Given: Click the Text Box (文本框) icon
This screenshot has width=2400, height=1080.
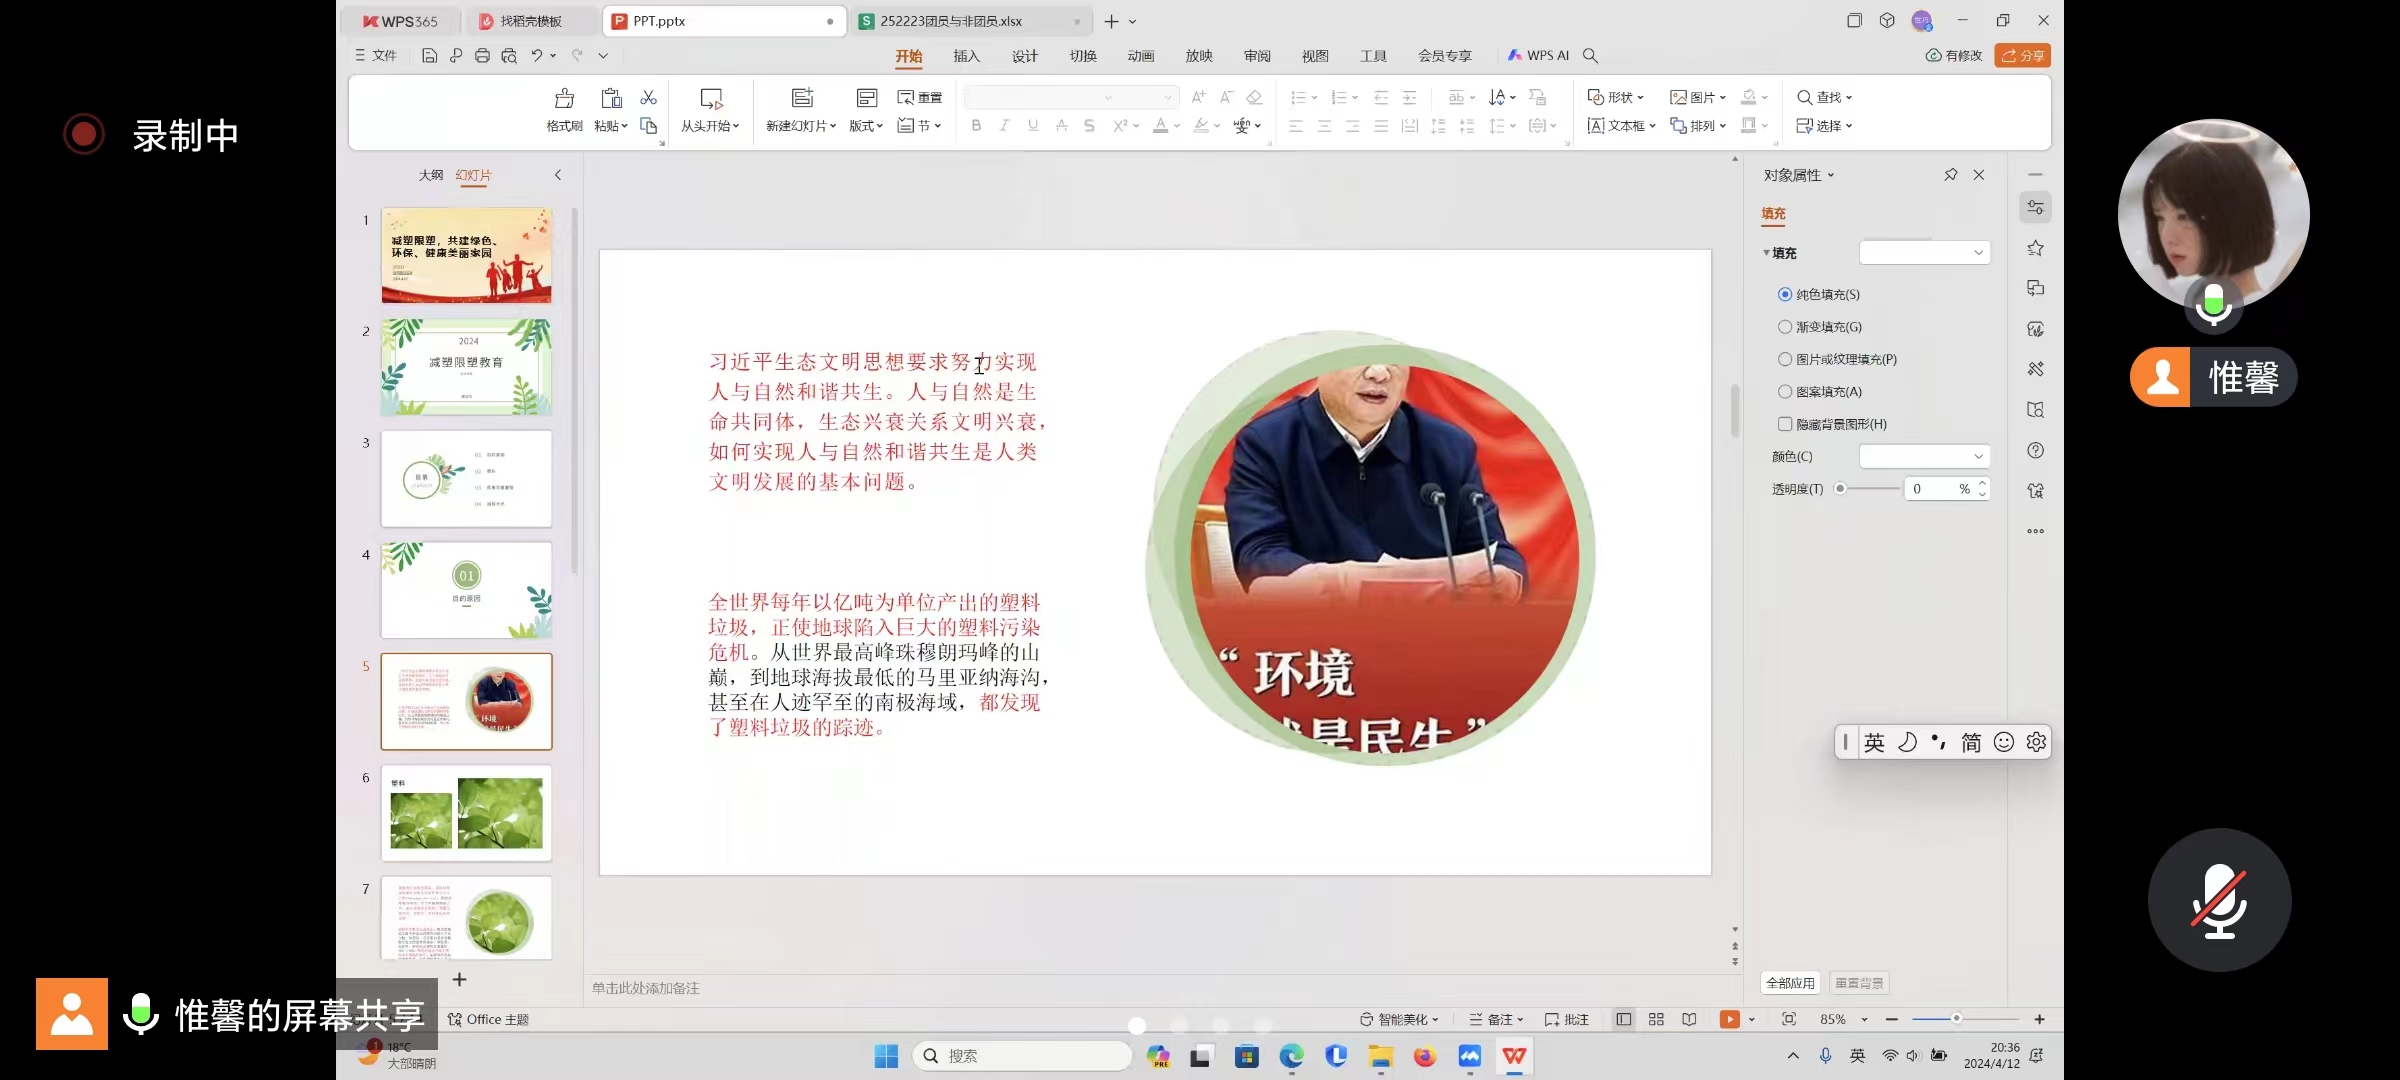Looking at the screenshot, I should pyautogui.click(x=1596, y=126).
